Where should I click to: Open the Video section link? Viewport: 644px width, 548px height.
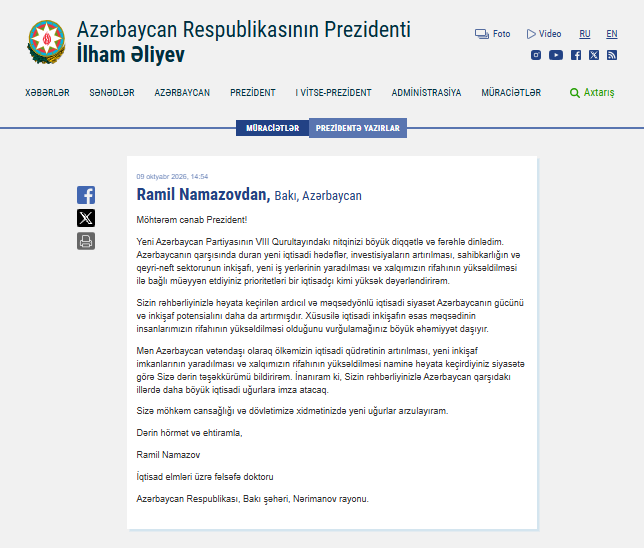point(544,34)
